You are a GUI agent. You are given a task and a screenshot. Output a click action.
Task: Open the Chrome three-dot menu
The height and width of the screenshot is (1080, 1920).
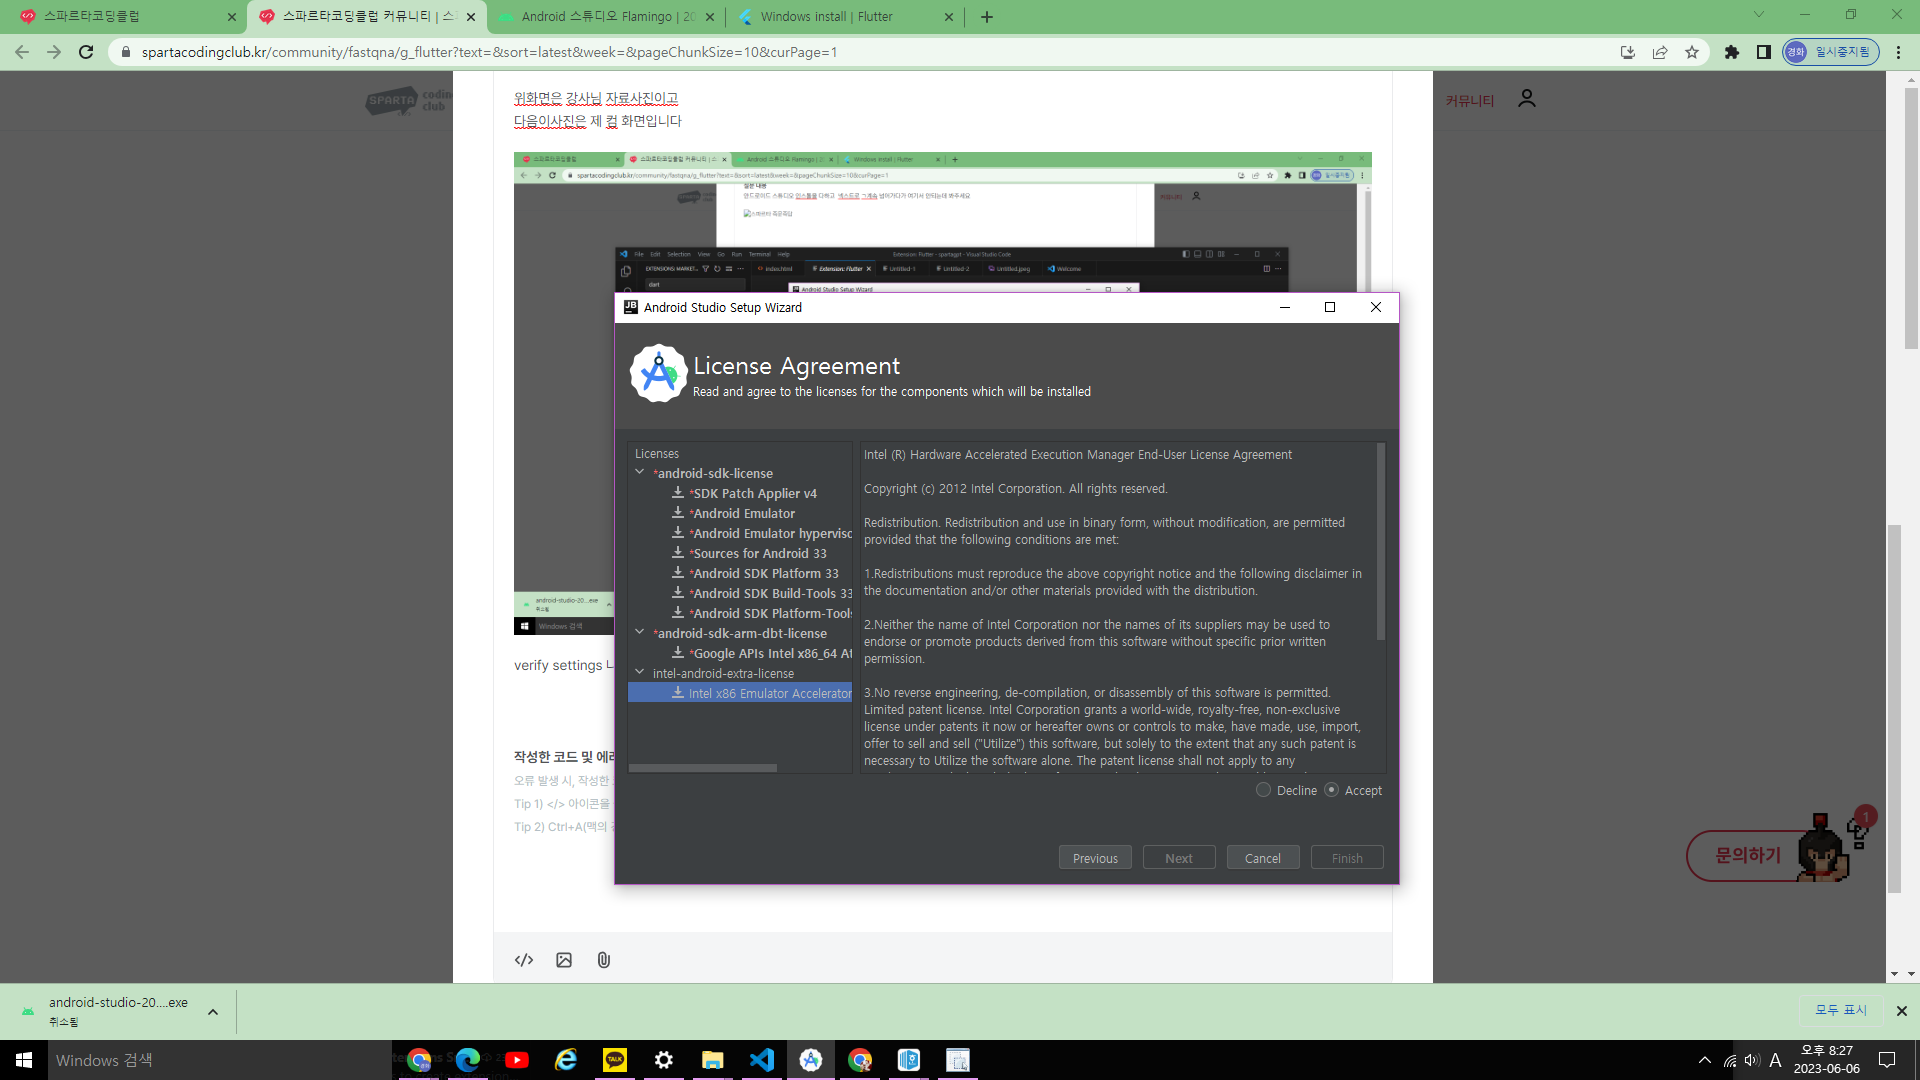(1898, 52)
